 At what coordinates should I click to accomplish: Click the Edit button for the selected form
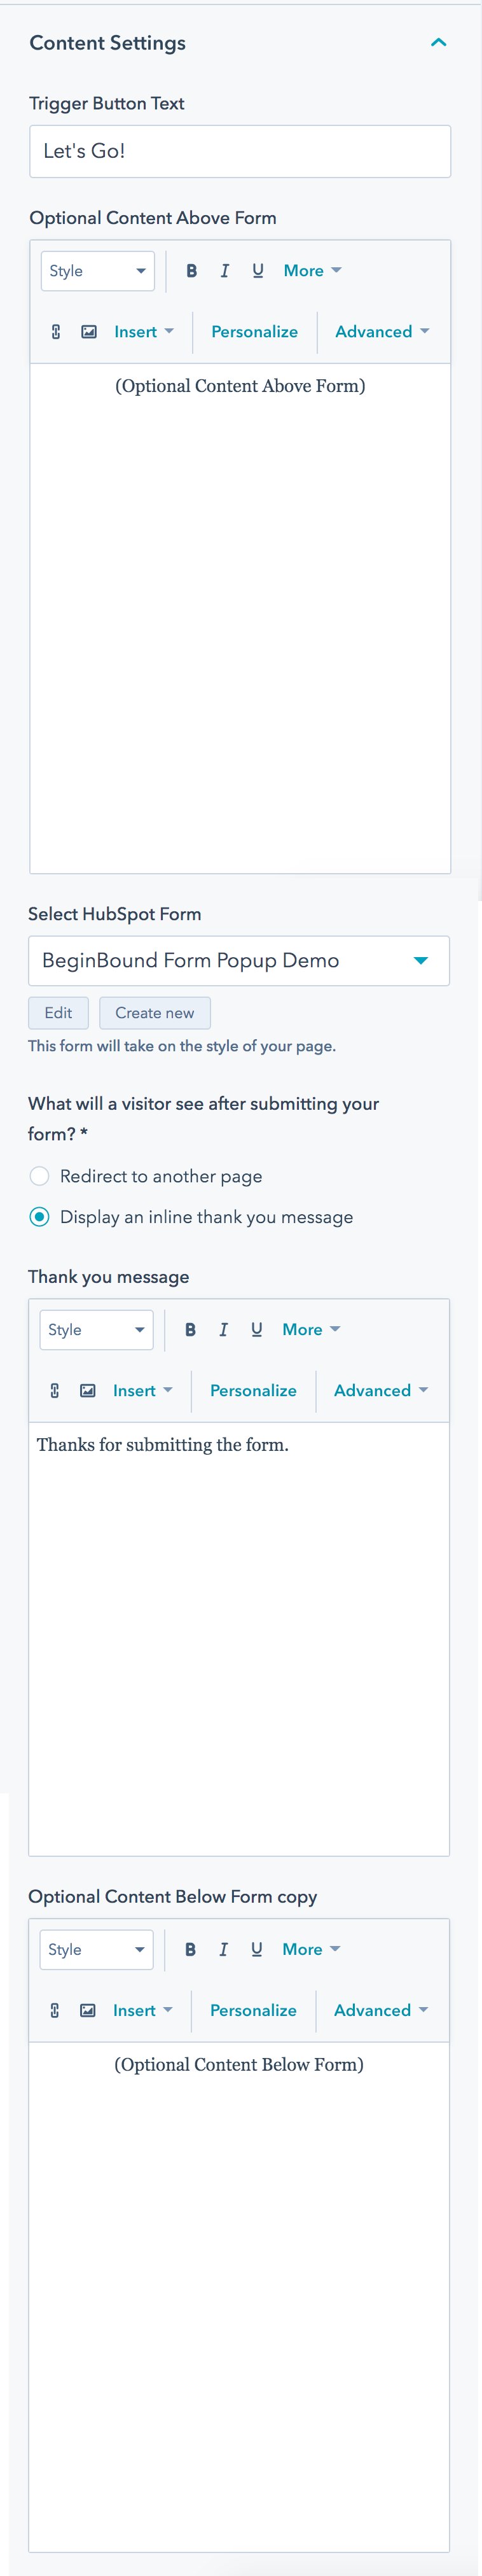(57, 1013)
